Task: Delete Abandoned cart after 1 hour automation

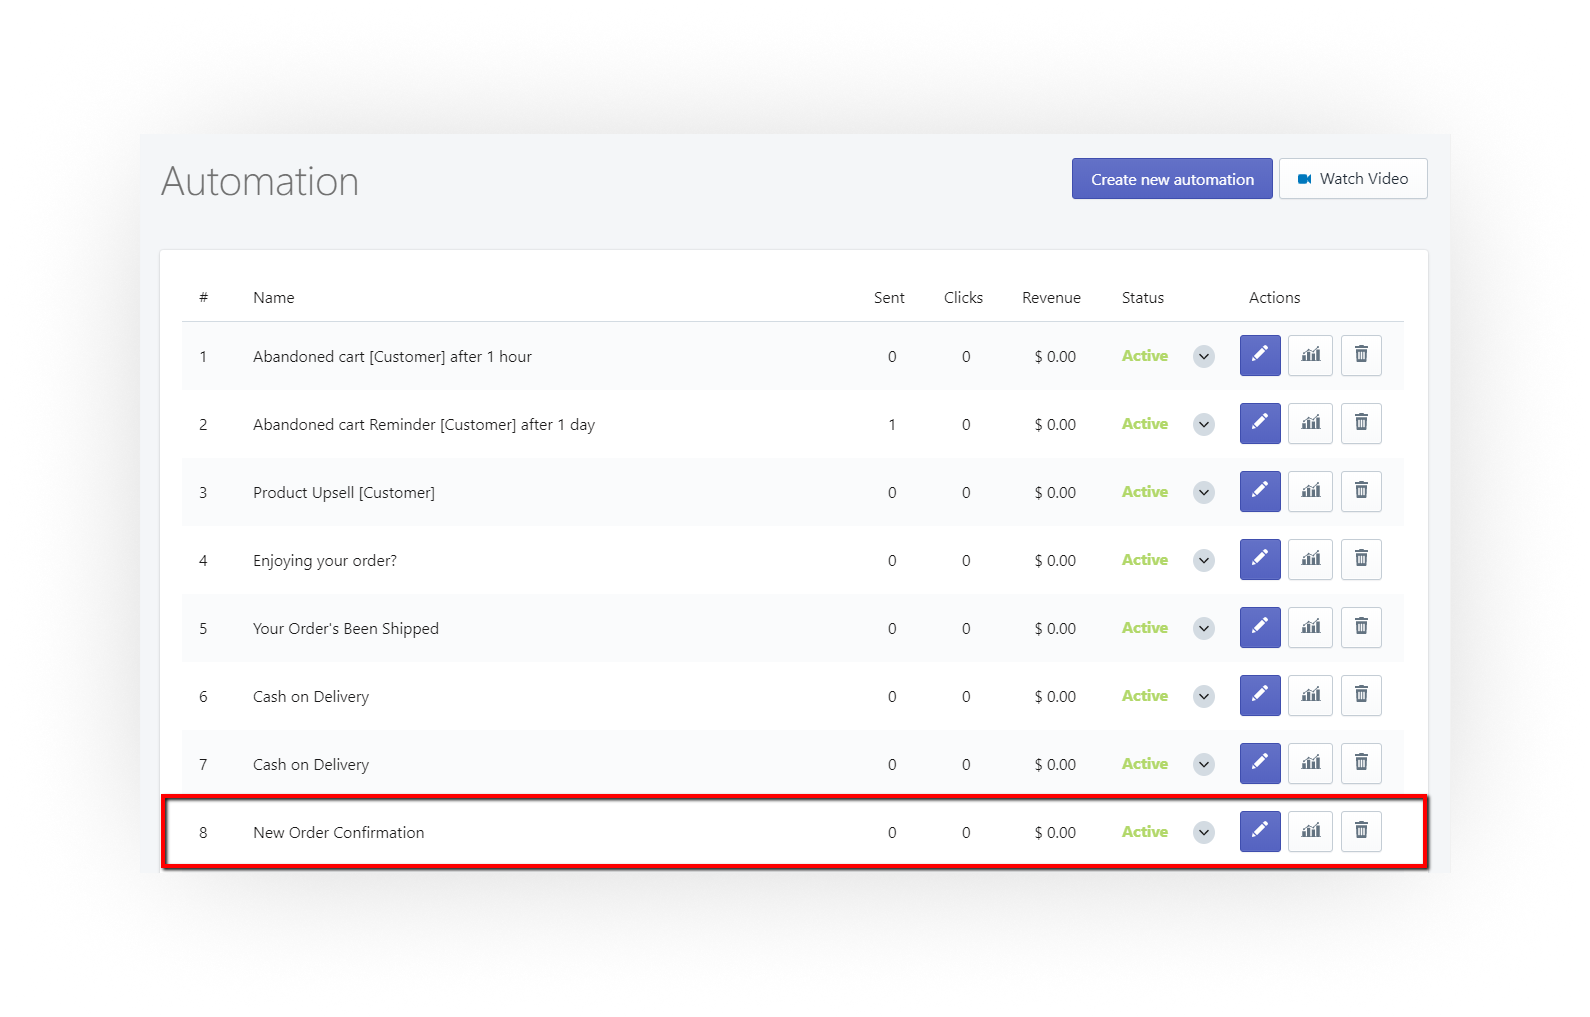Action: pos(1361,355)
